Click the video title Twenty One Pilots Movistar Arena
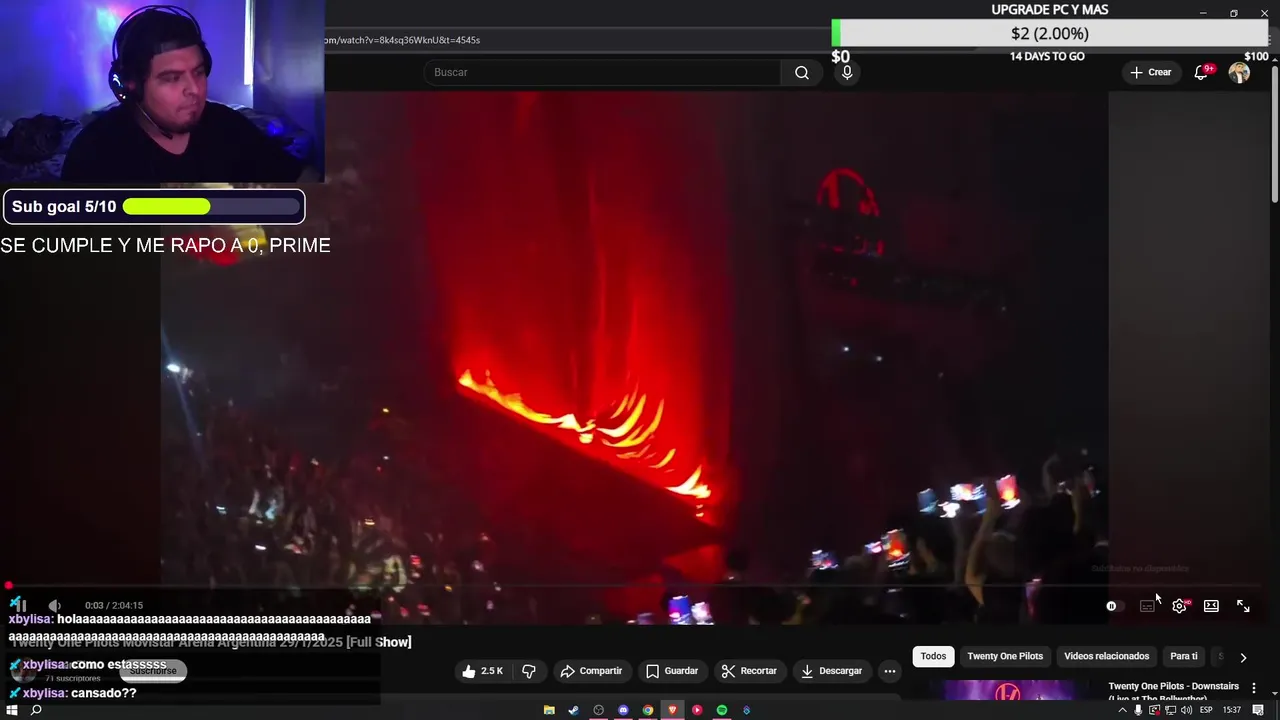Screen dimensions: 1280x720 211,642
